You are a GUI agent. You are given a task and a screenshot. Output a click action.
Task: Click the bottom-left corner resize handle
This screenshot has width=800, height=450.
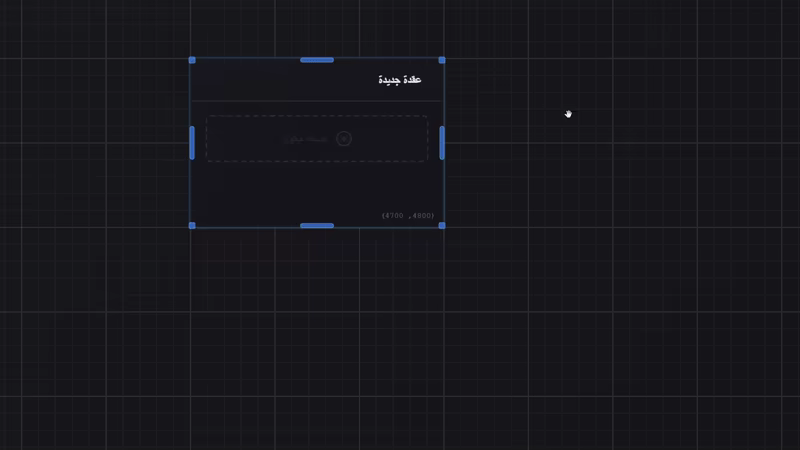192,226
